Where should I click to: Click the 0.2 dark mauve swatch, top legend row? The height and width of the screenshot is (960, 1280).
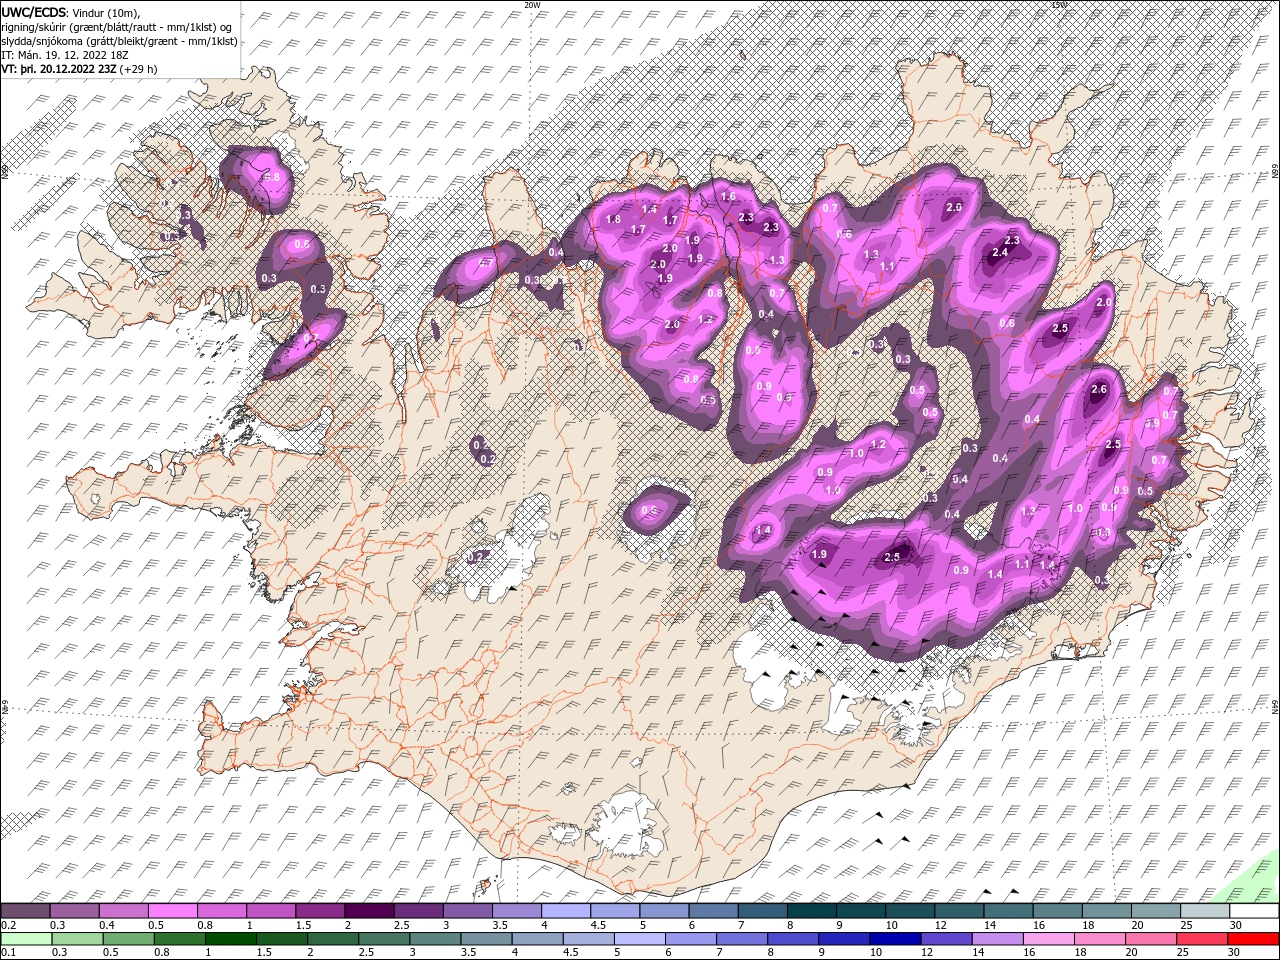pos(25,911)
